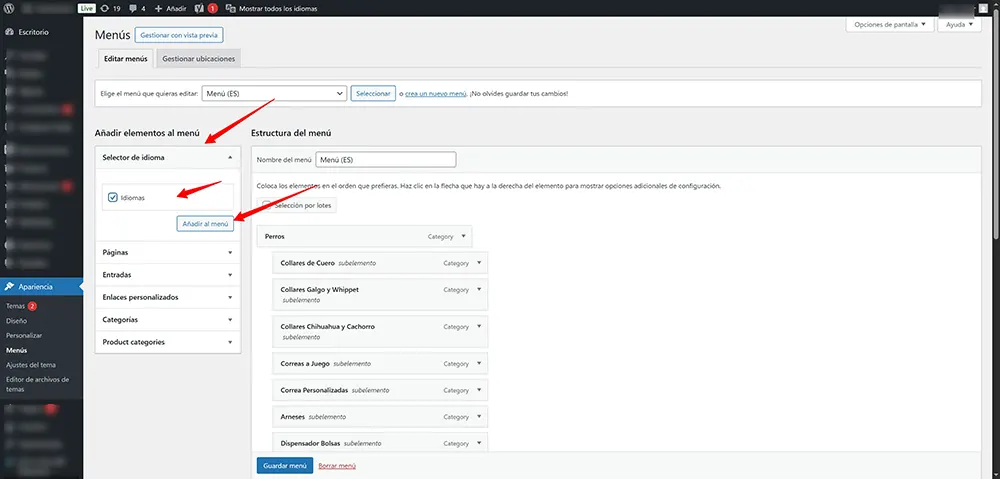Expand the Páginas accordion section
The image size is (1000, 479).
point(168,252)
